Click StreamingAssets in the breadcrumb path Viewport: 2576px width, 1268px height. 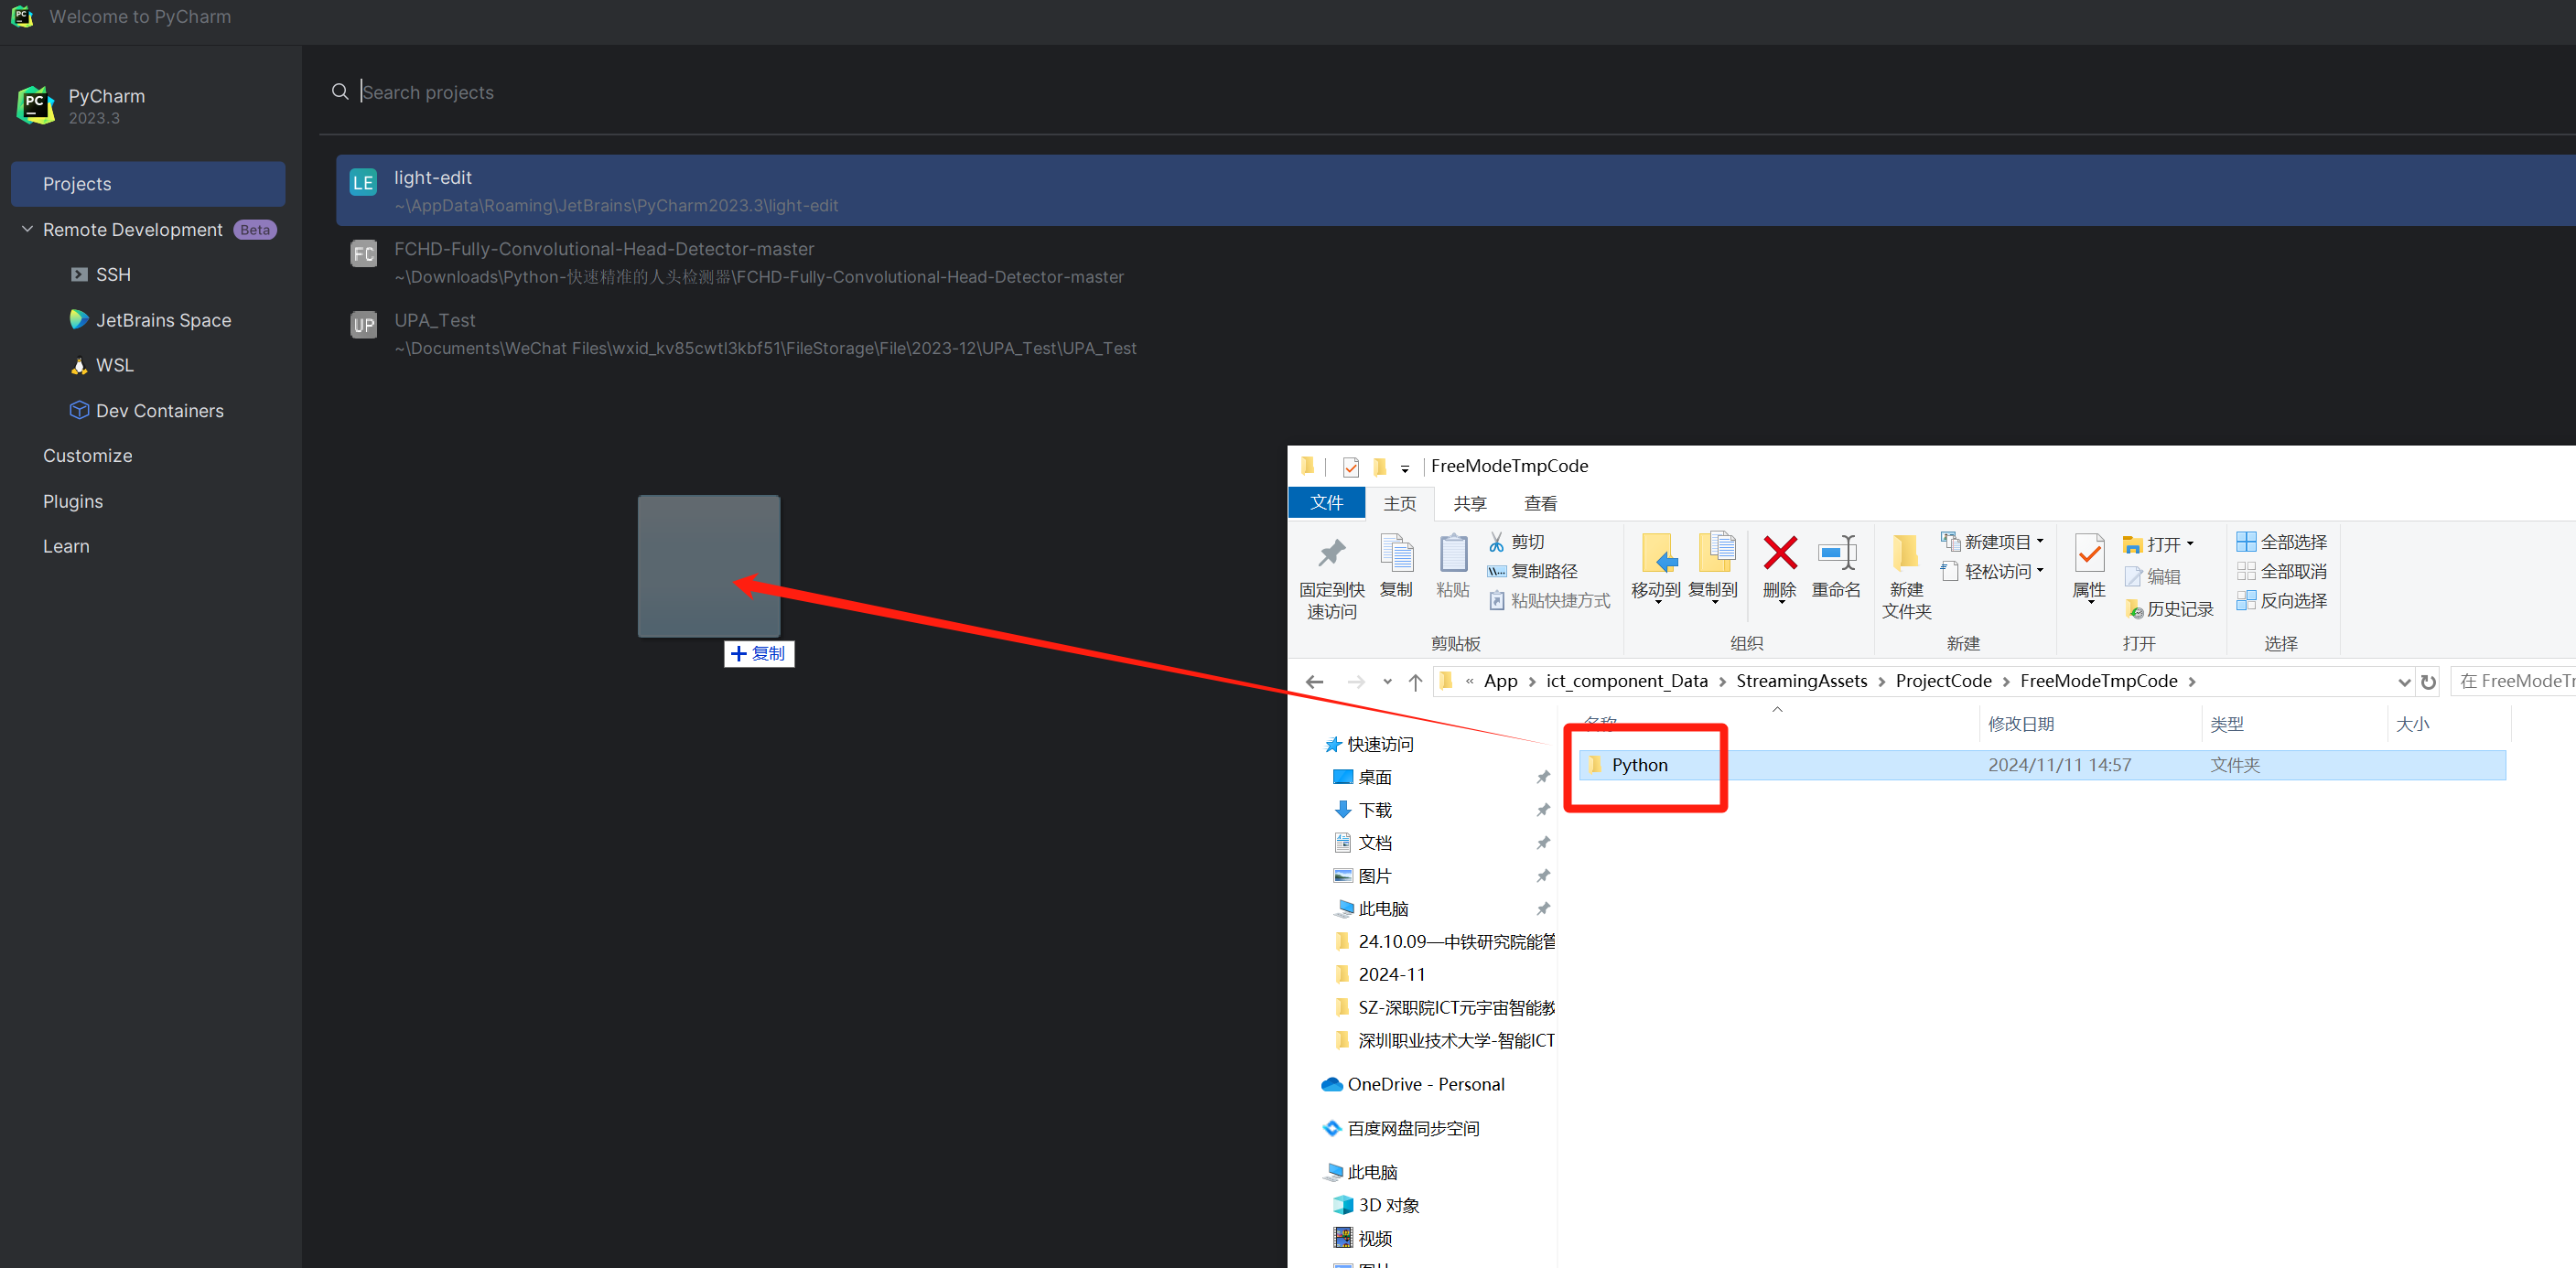(x=1801, y=681)
